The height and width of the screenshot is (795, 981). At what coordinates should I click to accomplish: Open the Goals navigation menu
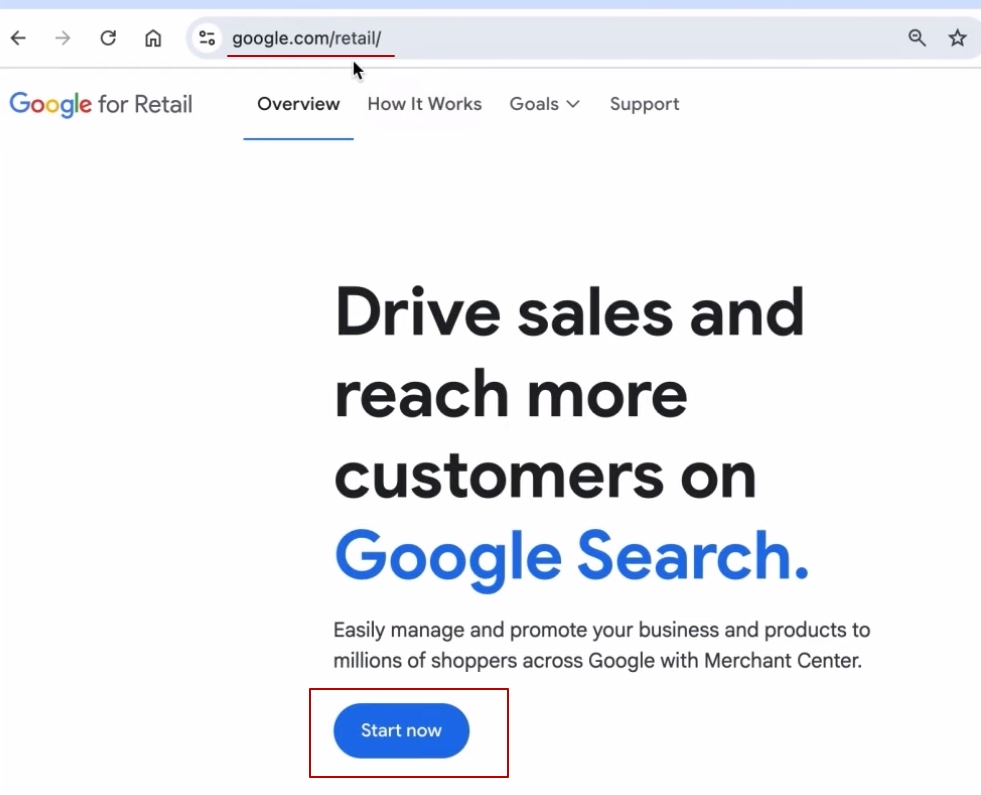coord(534,104)
